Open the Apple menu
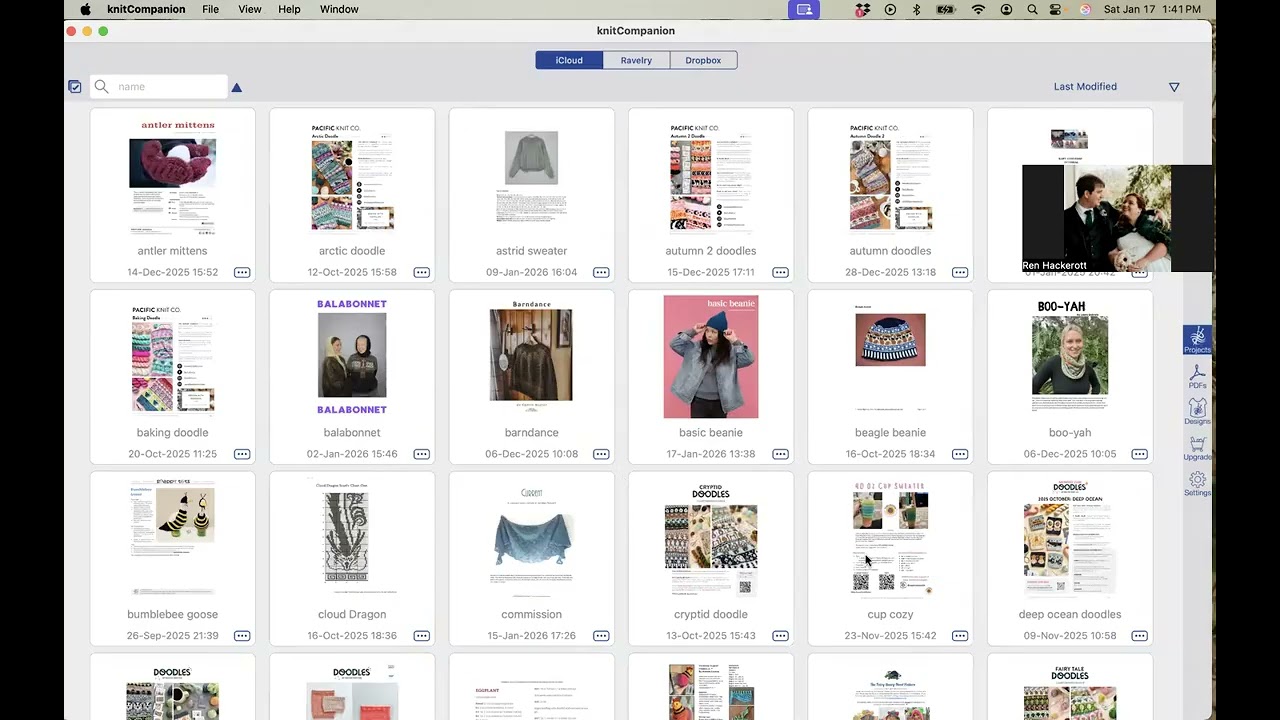The height and width of the screenshot is (720, 1280). click(85, 9)
